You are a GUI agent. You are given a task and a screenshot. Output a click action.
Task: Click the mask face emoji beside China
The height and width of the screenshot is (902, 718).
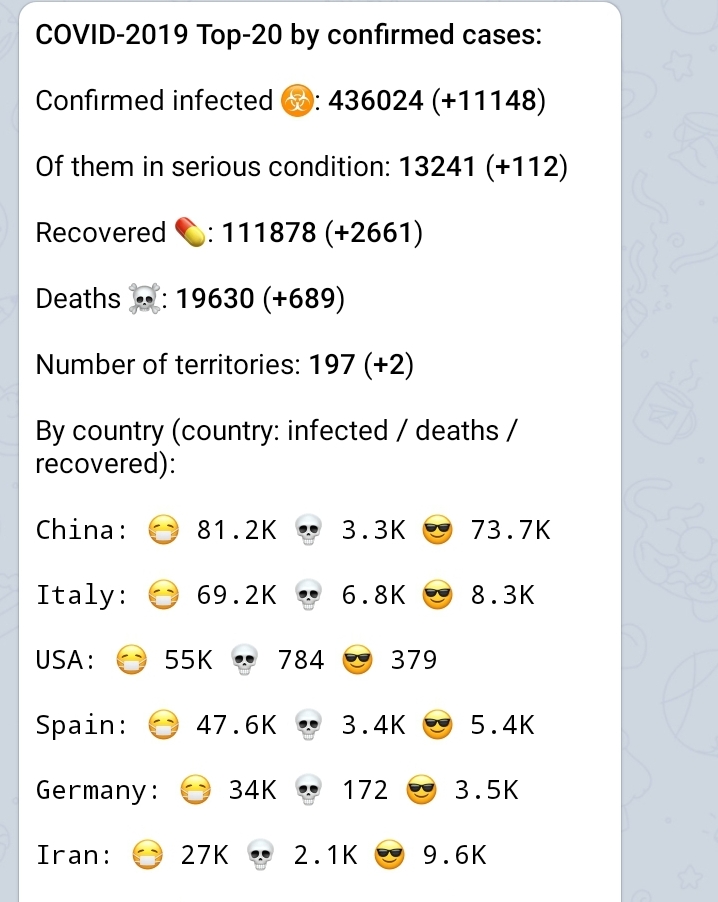pos(163,529)
